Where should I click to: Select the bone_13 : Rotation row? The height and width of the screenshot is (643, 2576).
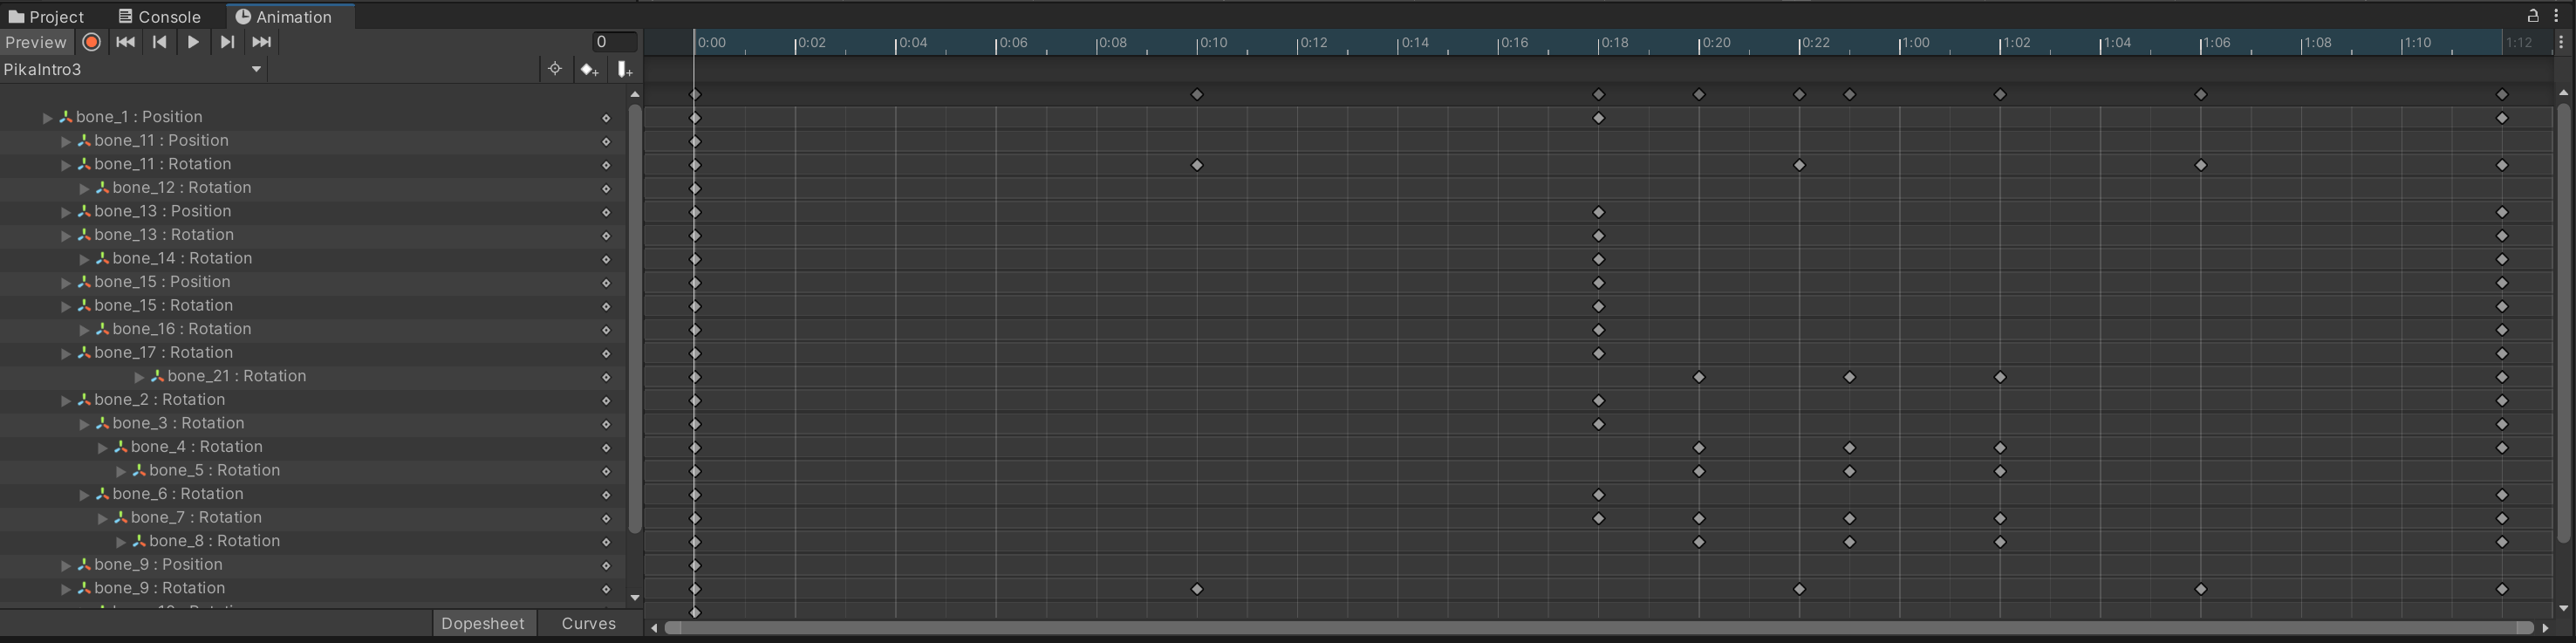tap(313, 235)
